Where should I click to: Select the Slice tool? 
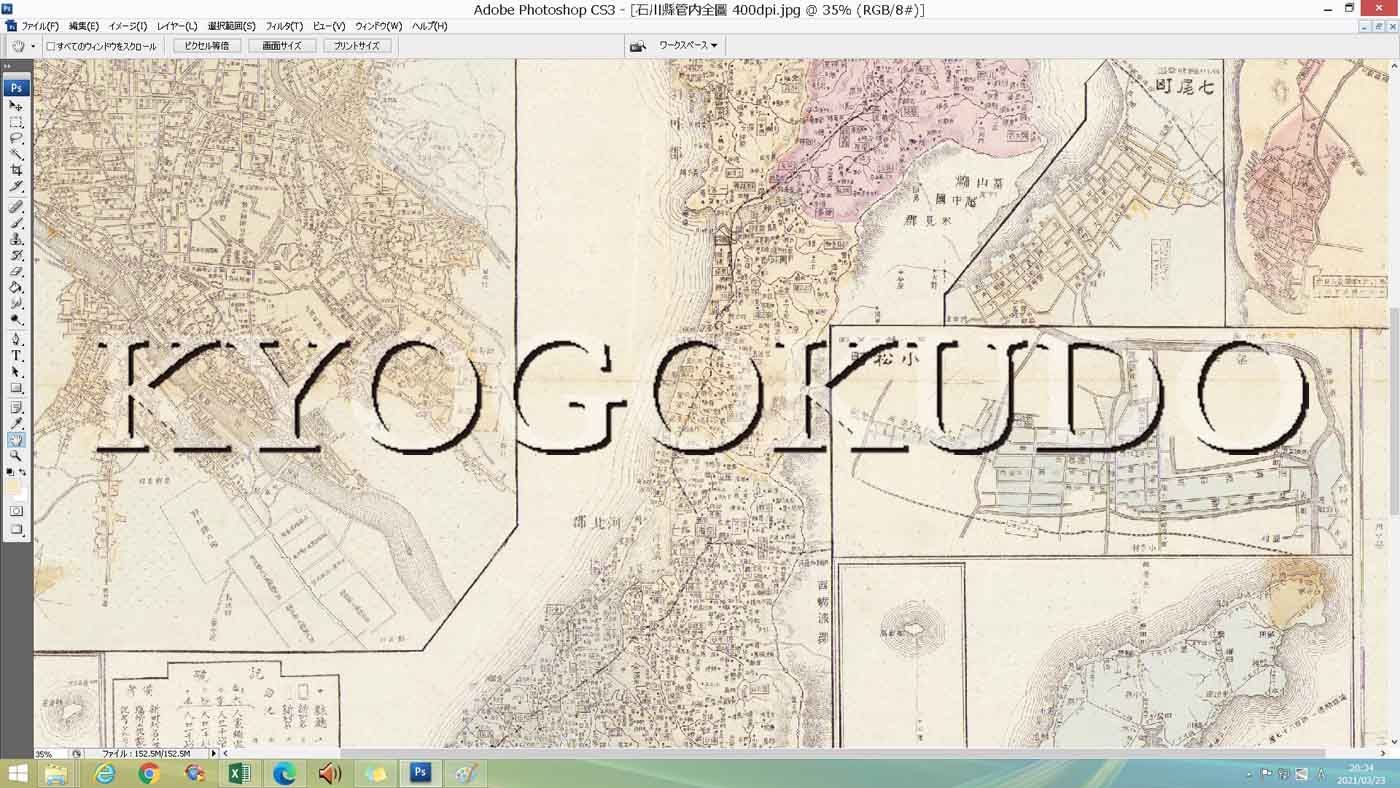(16, 186)
